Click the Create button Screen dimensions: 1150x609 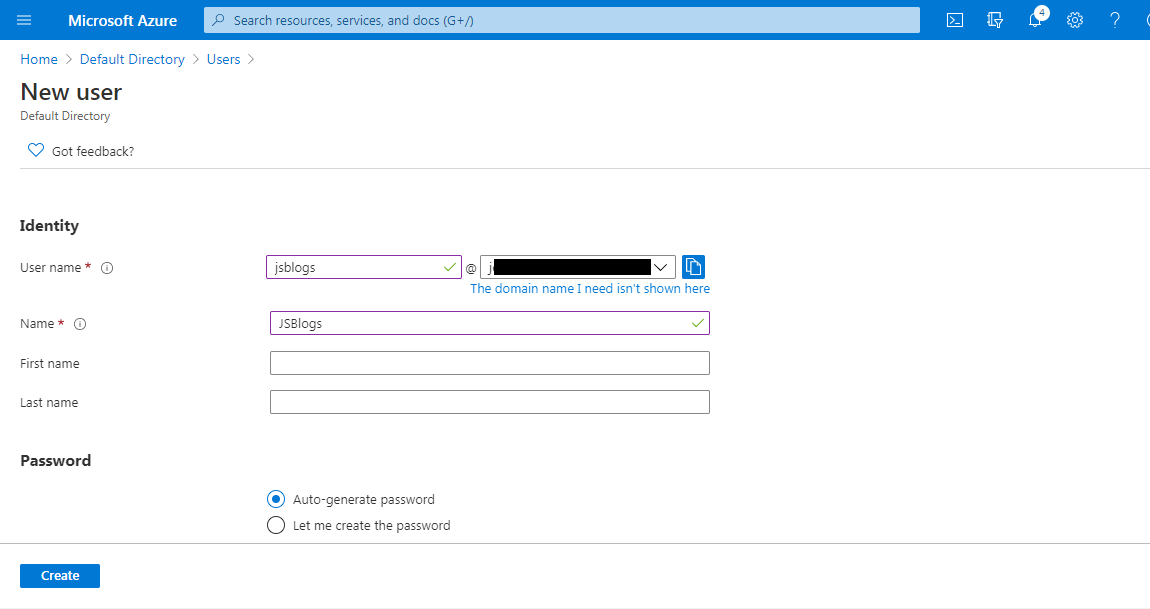tap(60, 576)
